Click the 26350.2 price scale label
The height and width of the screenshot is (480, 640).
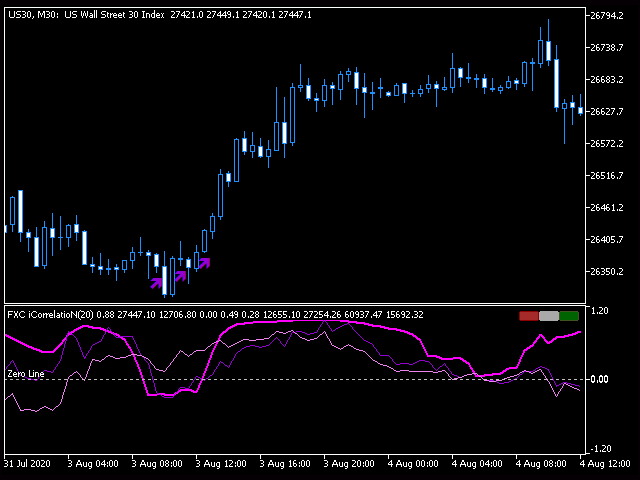click(609, 272)
